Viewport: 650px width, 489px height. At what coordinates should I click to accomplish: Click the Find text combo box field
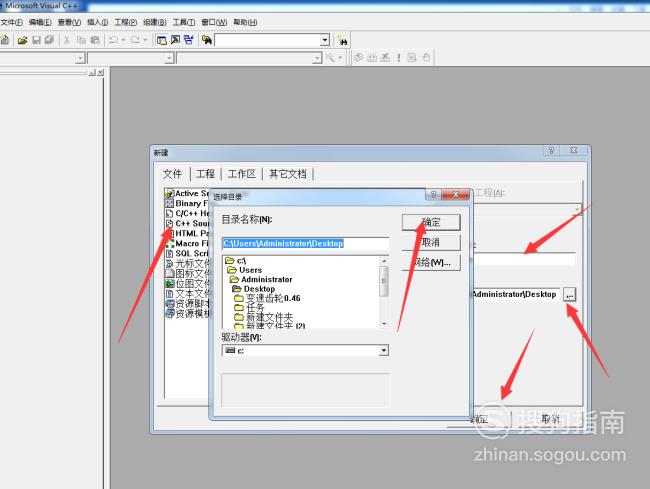pyautogui.click(x=268, y=40)
